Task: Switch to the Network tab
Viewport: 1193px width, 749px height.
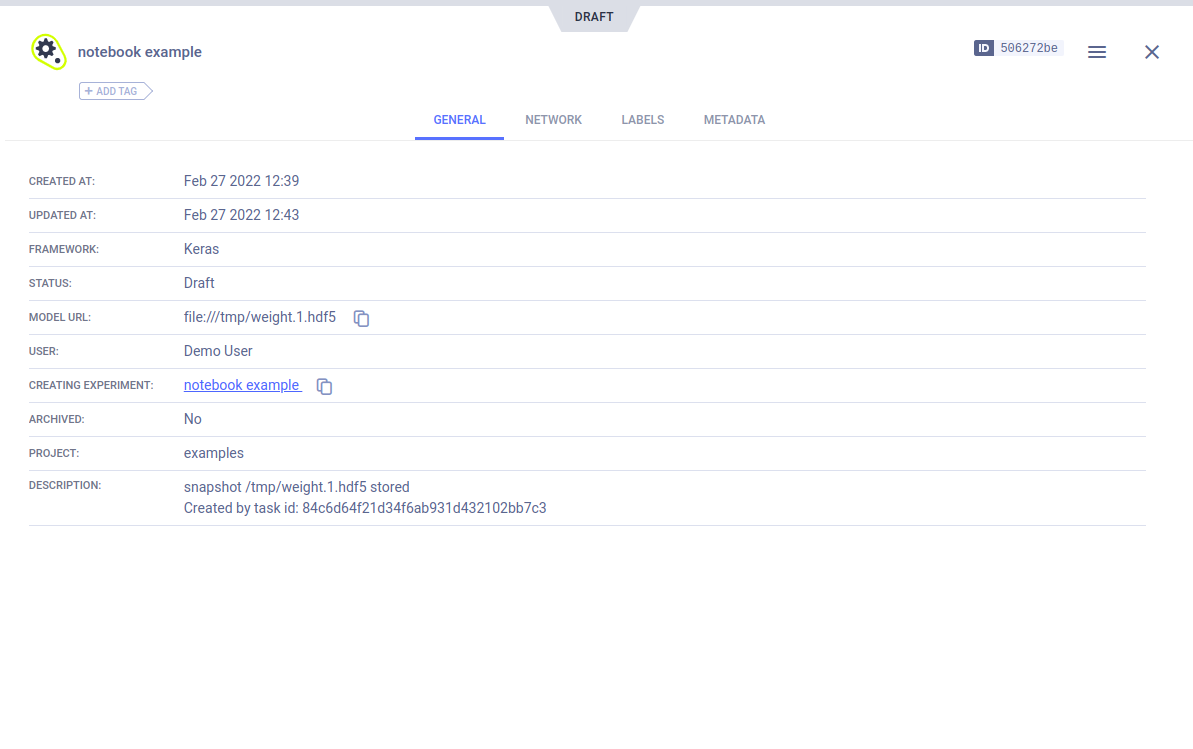Action: point(553,120)
